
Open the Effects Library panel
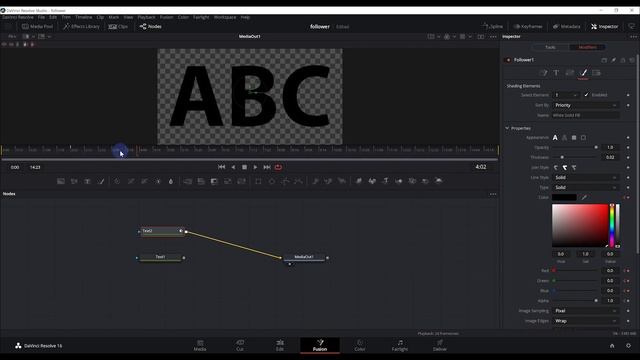81,27
